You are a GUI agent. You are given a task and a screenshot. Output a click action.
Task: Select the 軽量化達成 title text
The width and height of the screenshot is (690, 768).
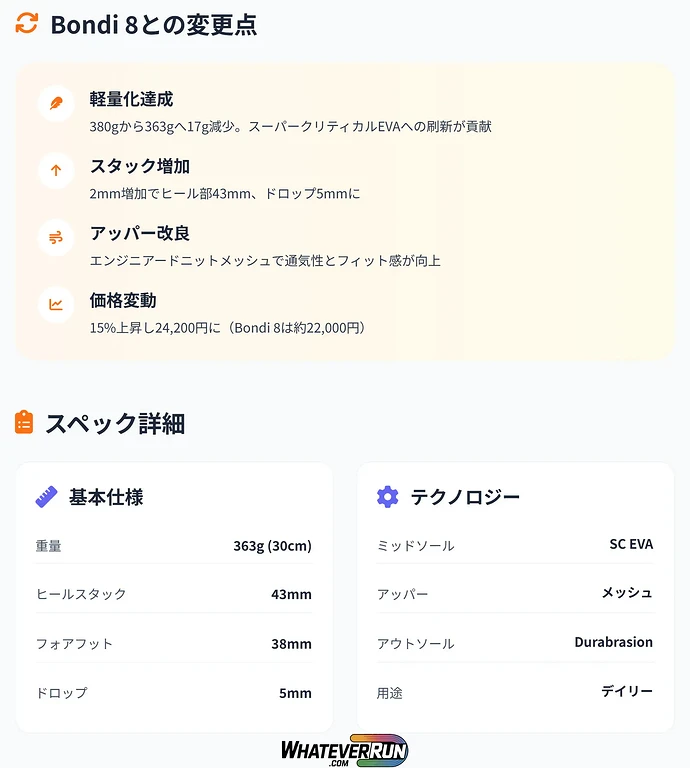131,99
